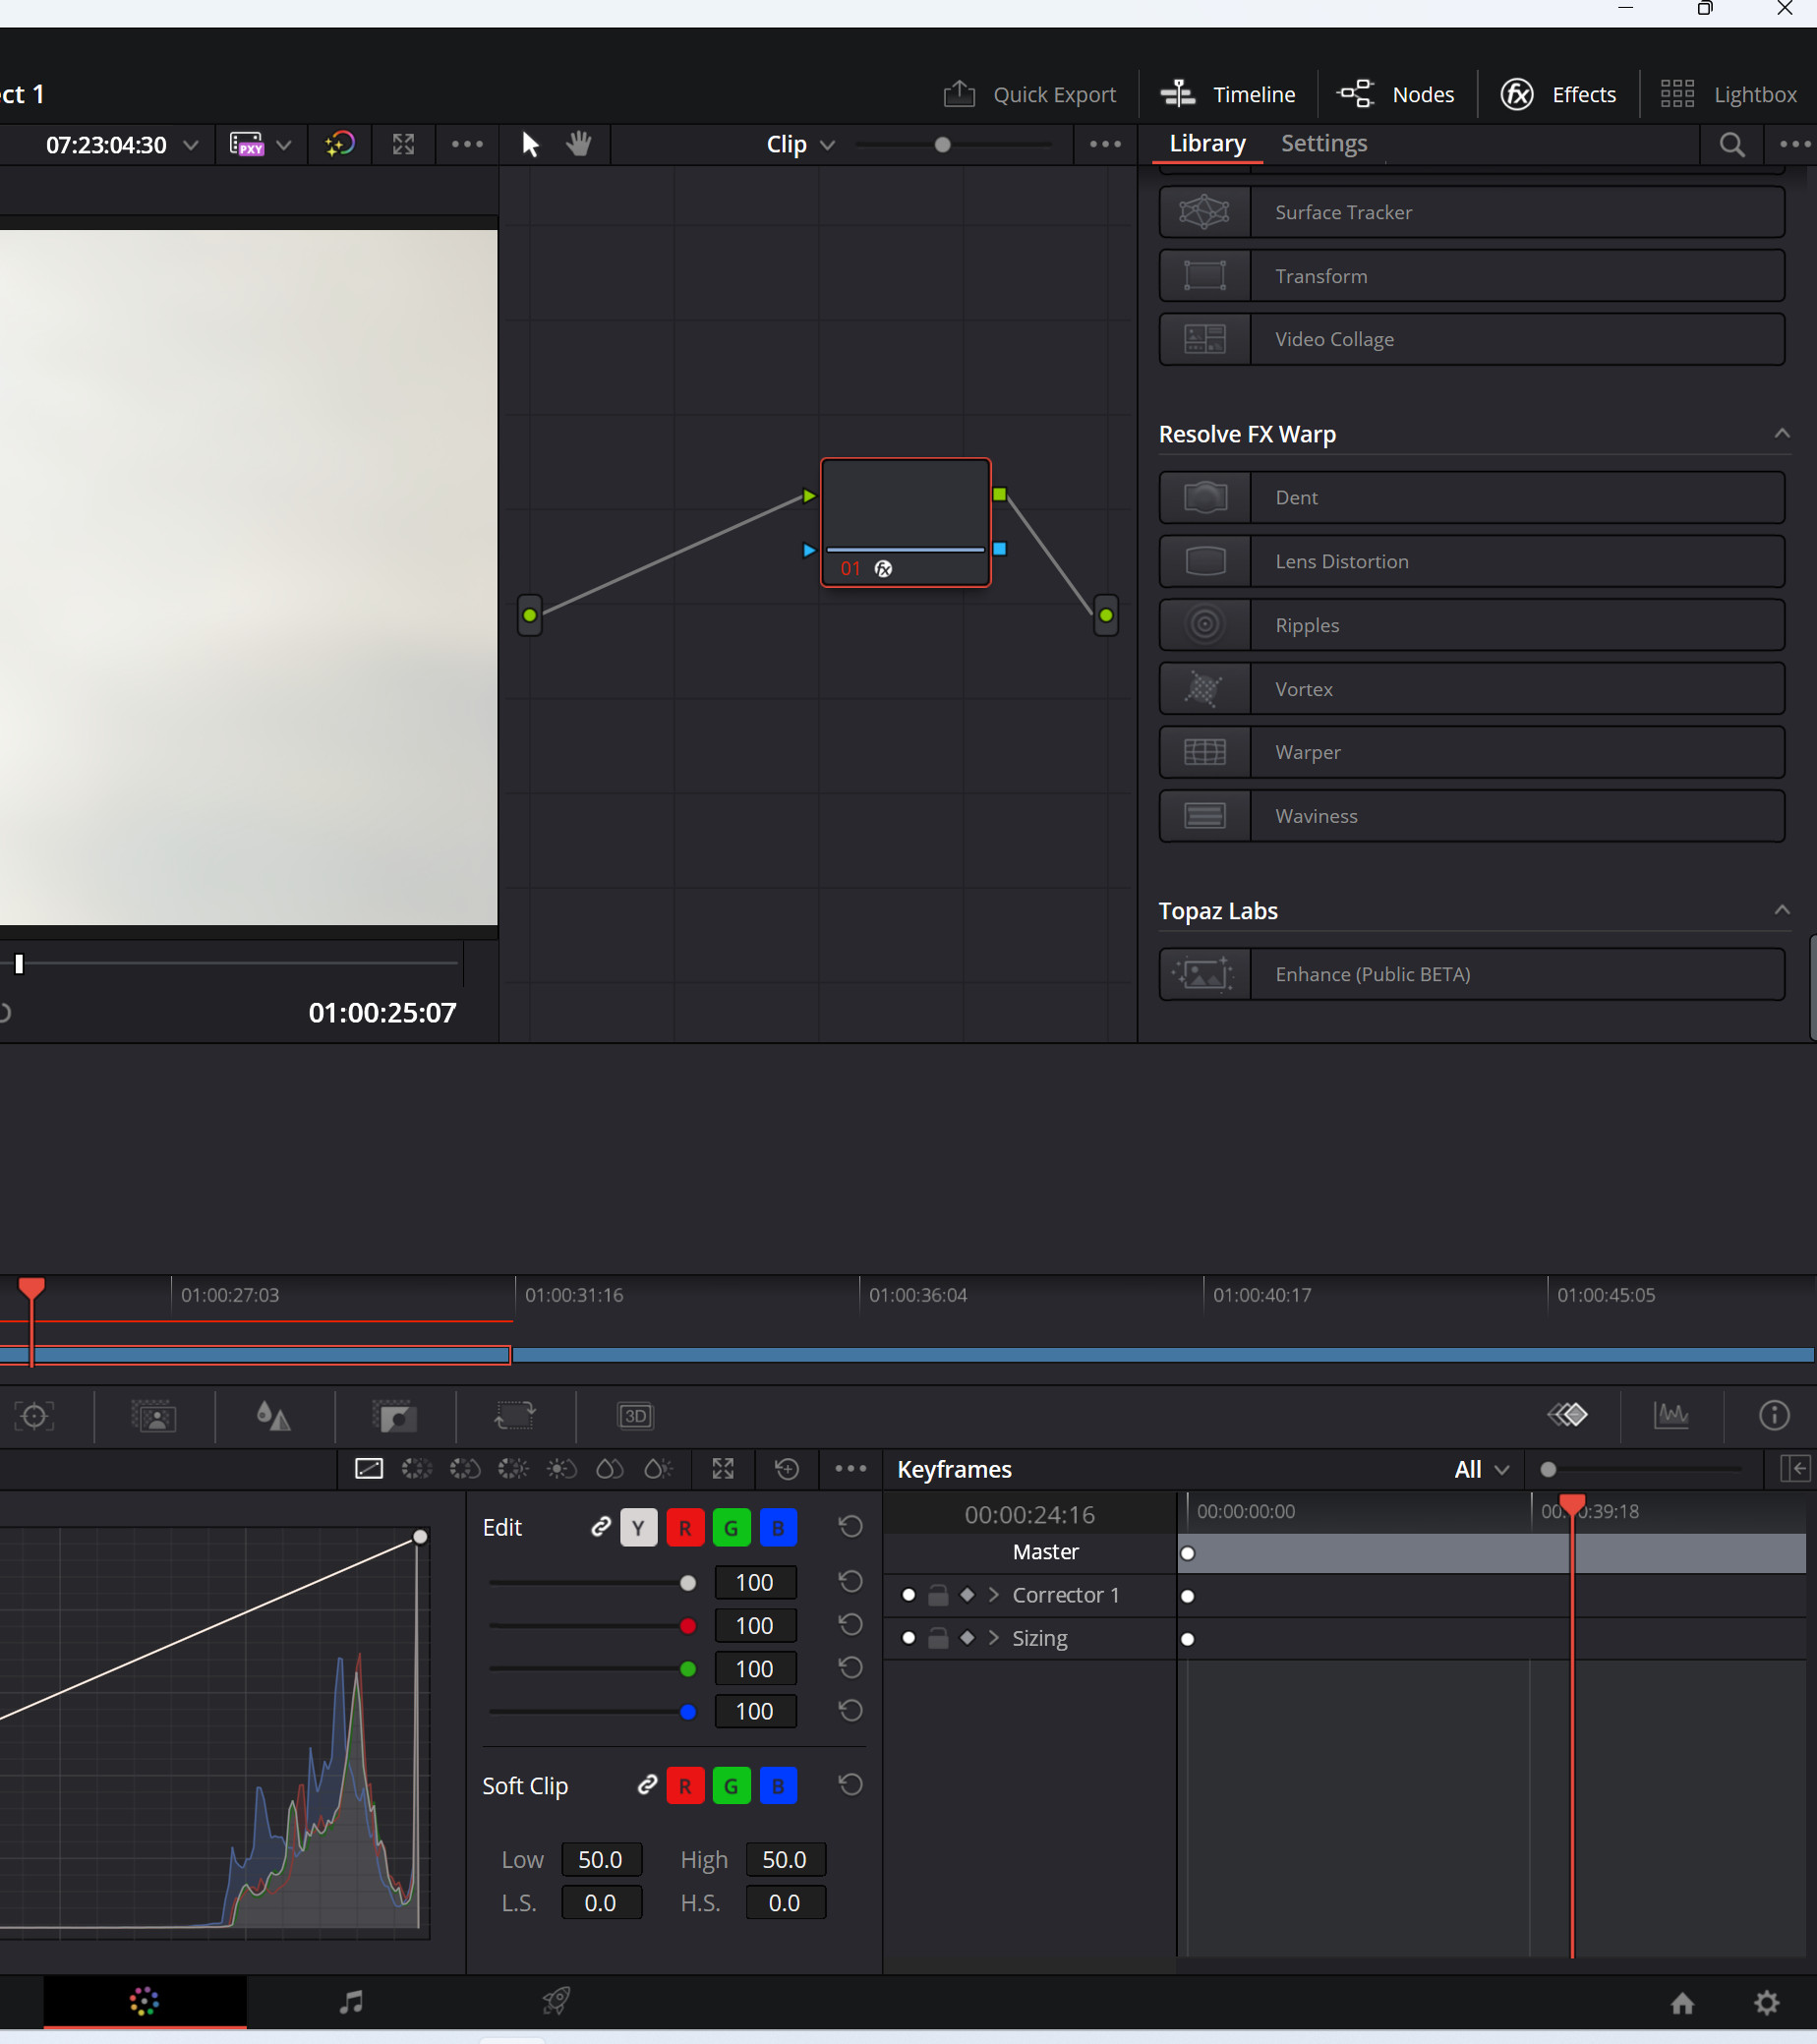The image size is (1817, 2044).
Task: Search the effects library
Action: click(1732, 145)
